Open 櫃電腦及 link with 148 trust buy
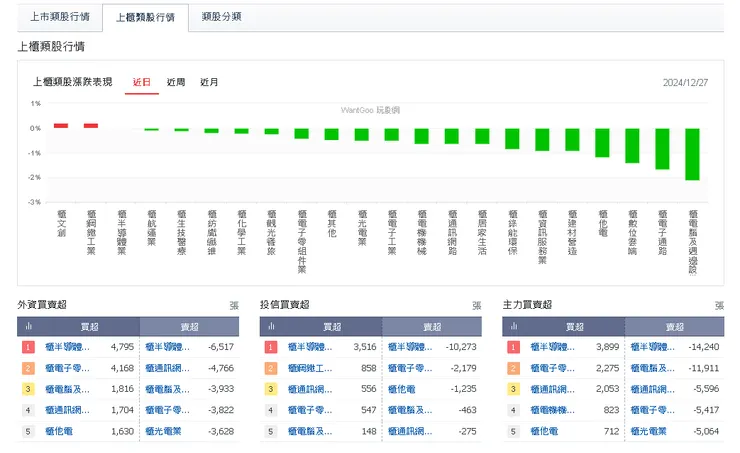This screenshot has width=740, height=453. tap(310, 431)
